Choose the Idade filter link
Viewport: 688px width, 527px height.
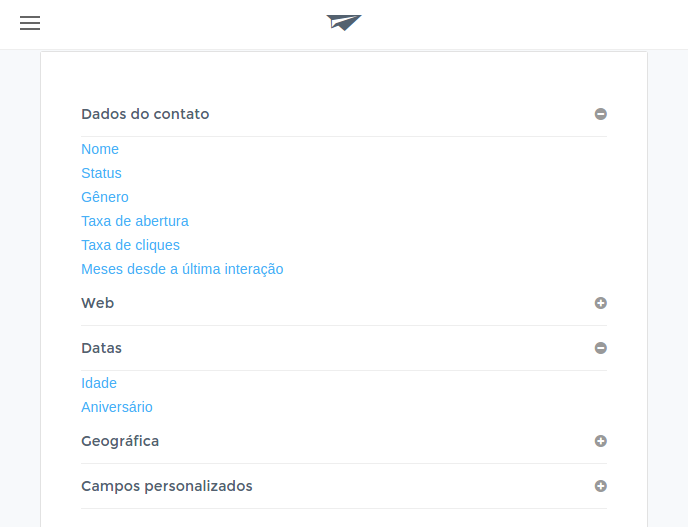(x=99, y=383)
